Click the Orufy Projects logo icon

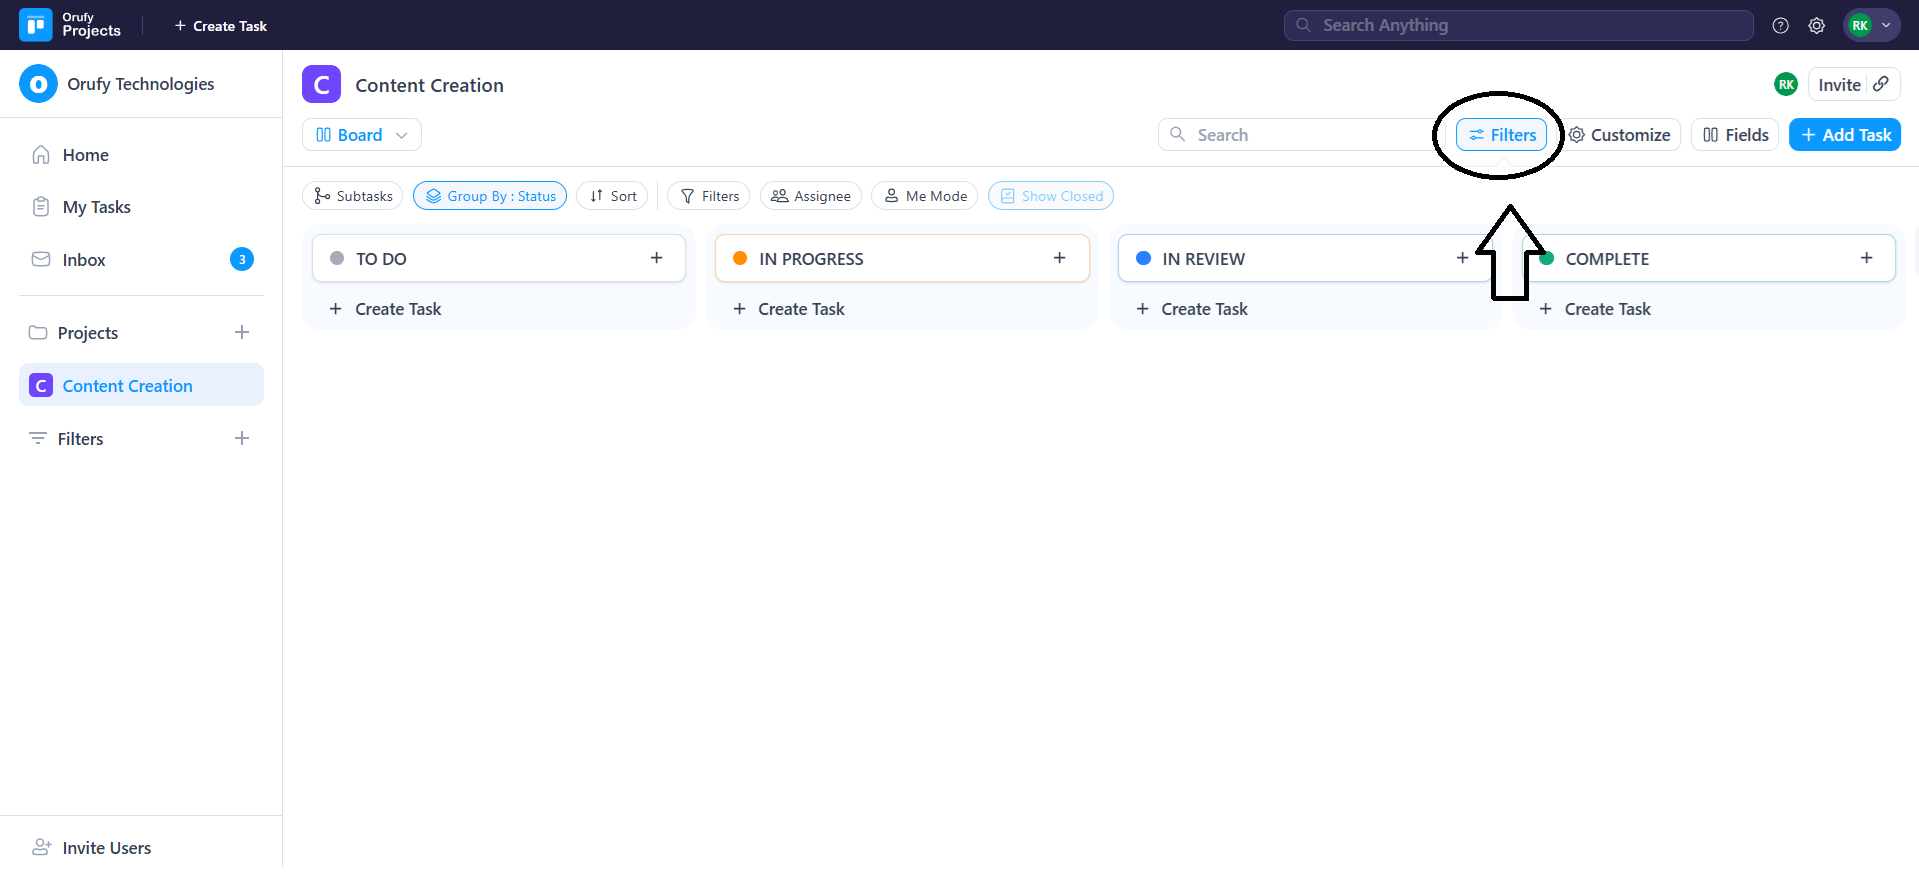(x=36, y=25)
